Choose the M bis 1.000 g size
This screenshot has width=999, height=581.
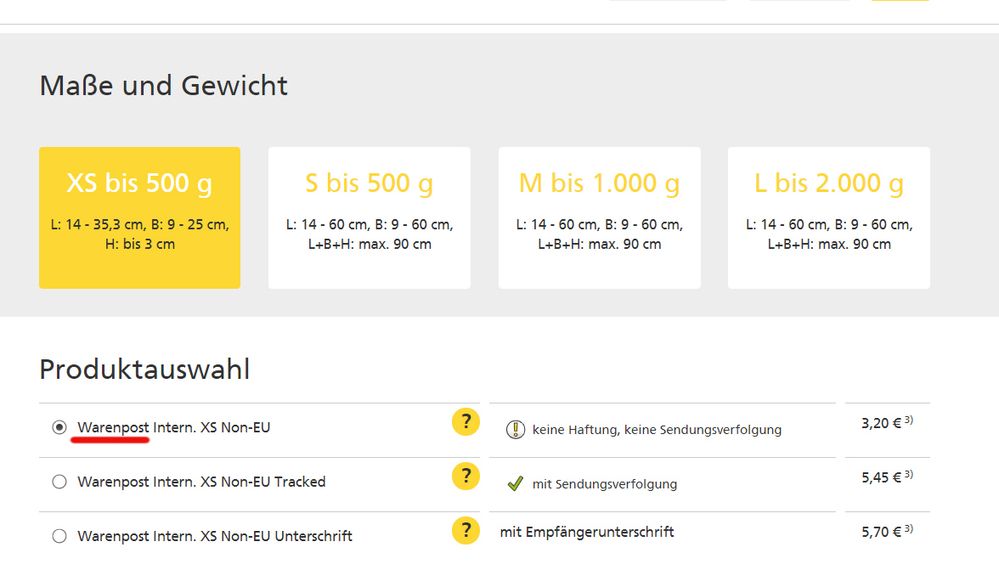599,218
